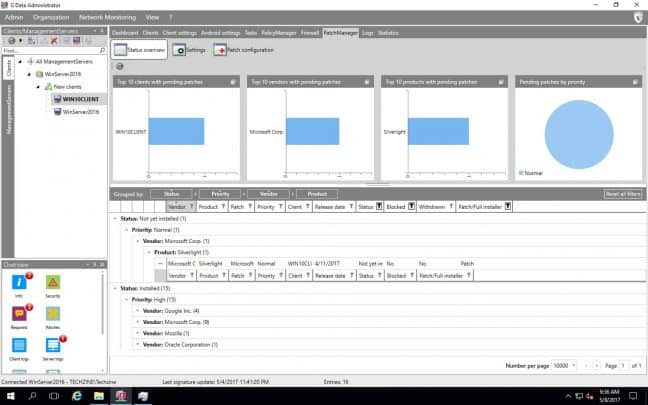The image size is (648, 405).
Task: Click G Data shield icon in menu bar
Action: point(638,17)
